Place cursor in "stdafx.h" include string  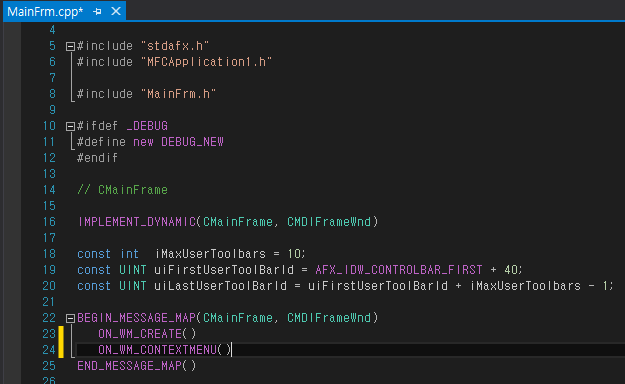(175, 46)
